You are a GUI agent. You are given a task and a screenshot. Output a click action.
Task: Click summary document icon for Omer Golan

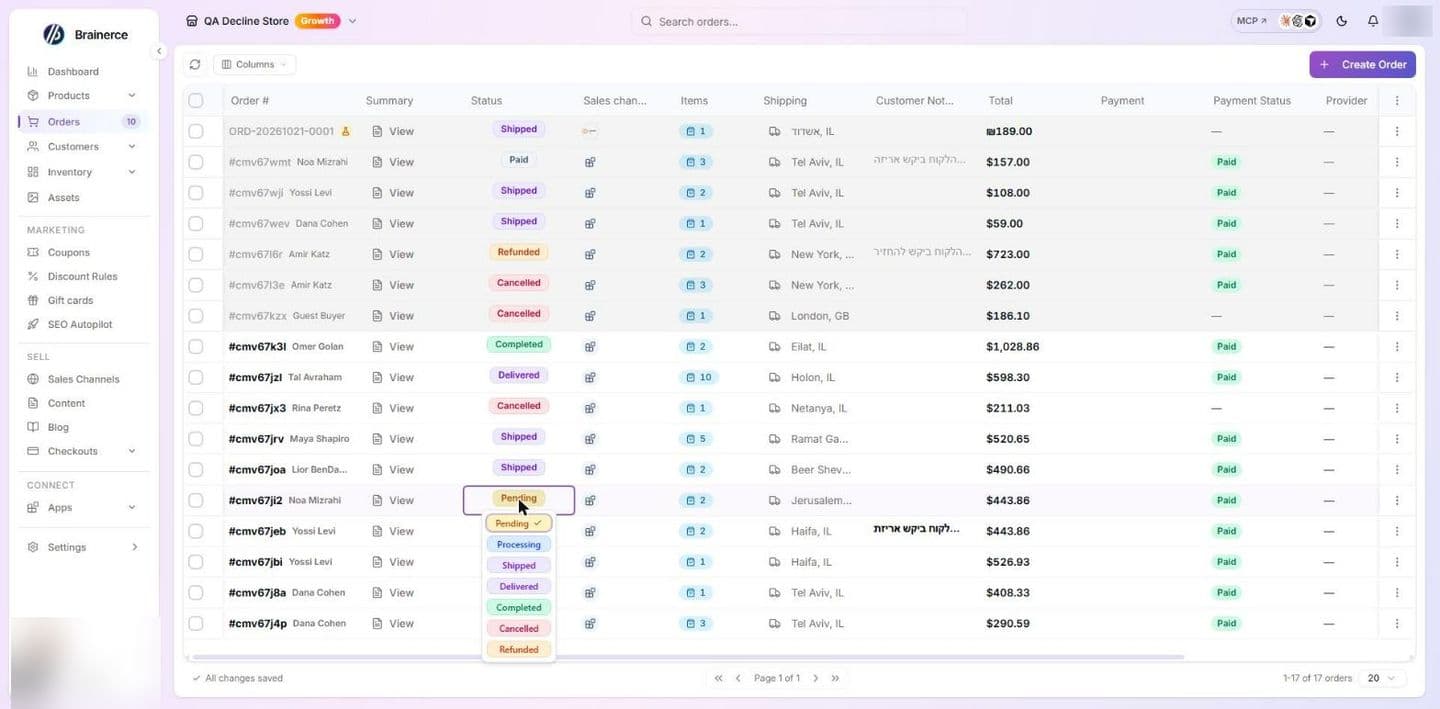377,347
